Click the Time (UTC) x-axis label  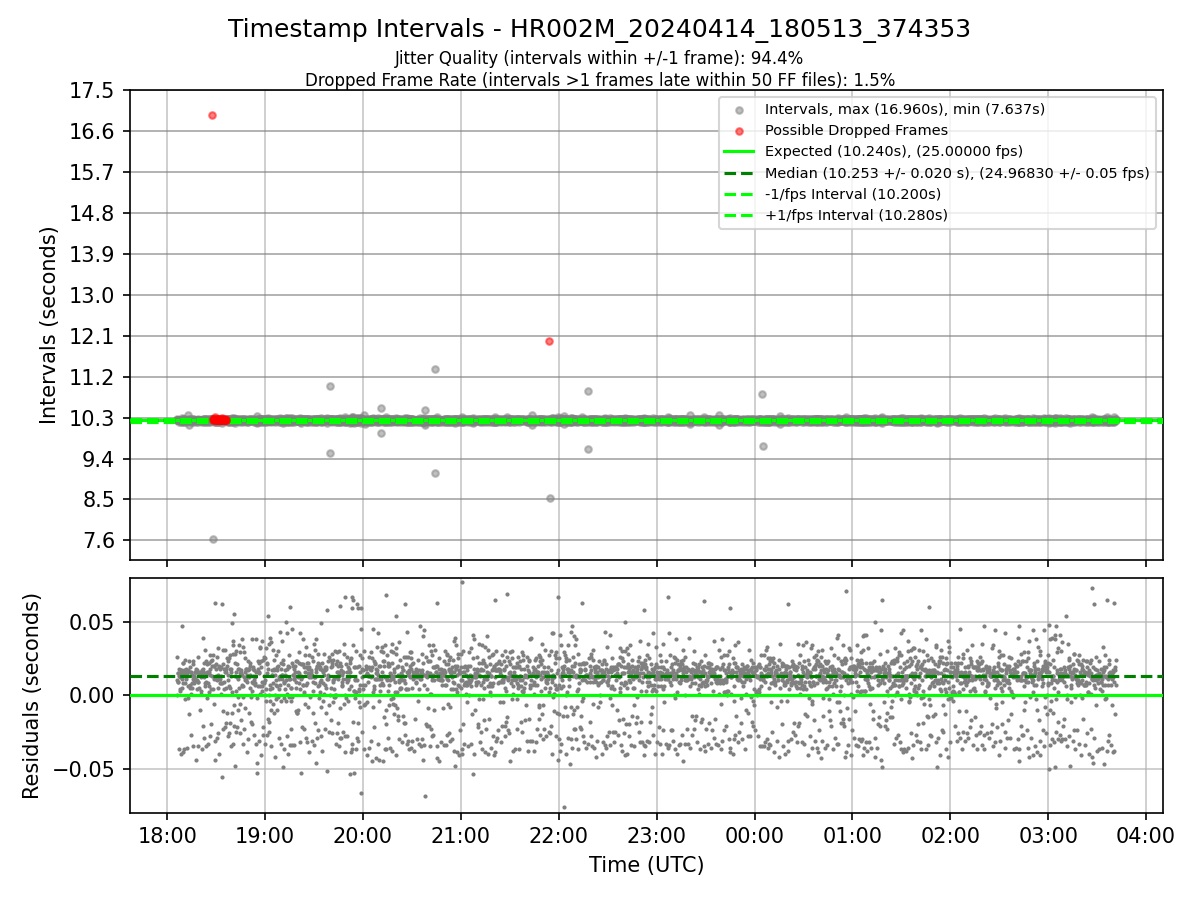[646, 865]
